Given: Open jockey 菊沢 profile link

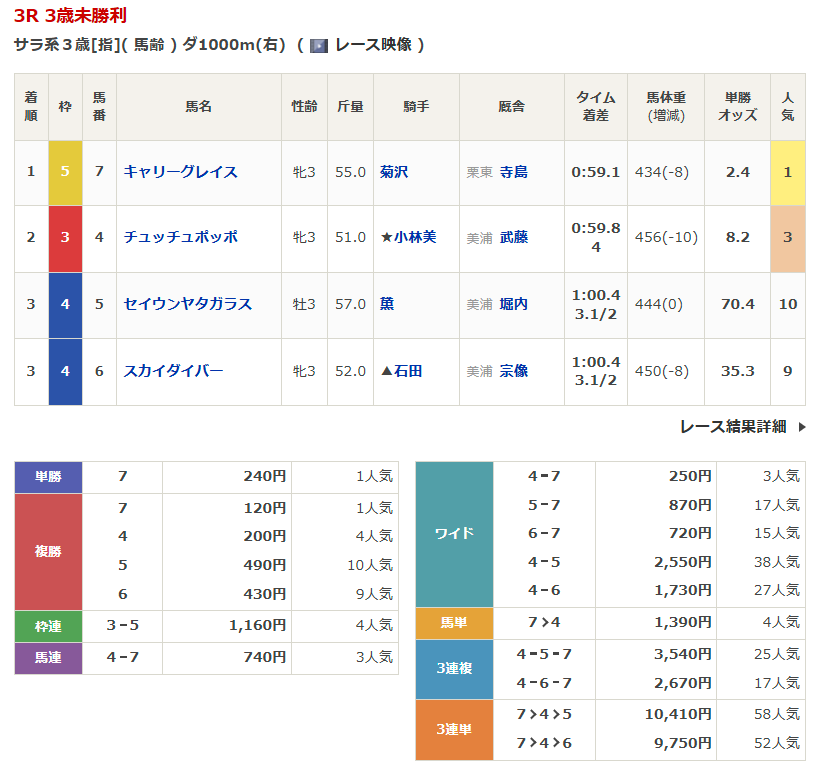Looking at the screenshot, I should click(x=393, y=172).
